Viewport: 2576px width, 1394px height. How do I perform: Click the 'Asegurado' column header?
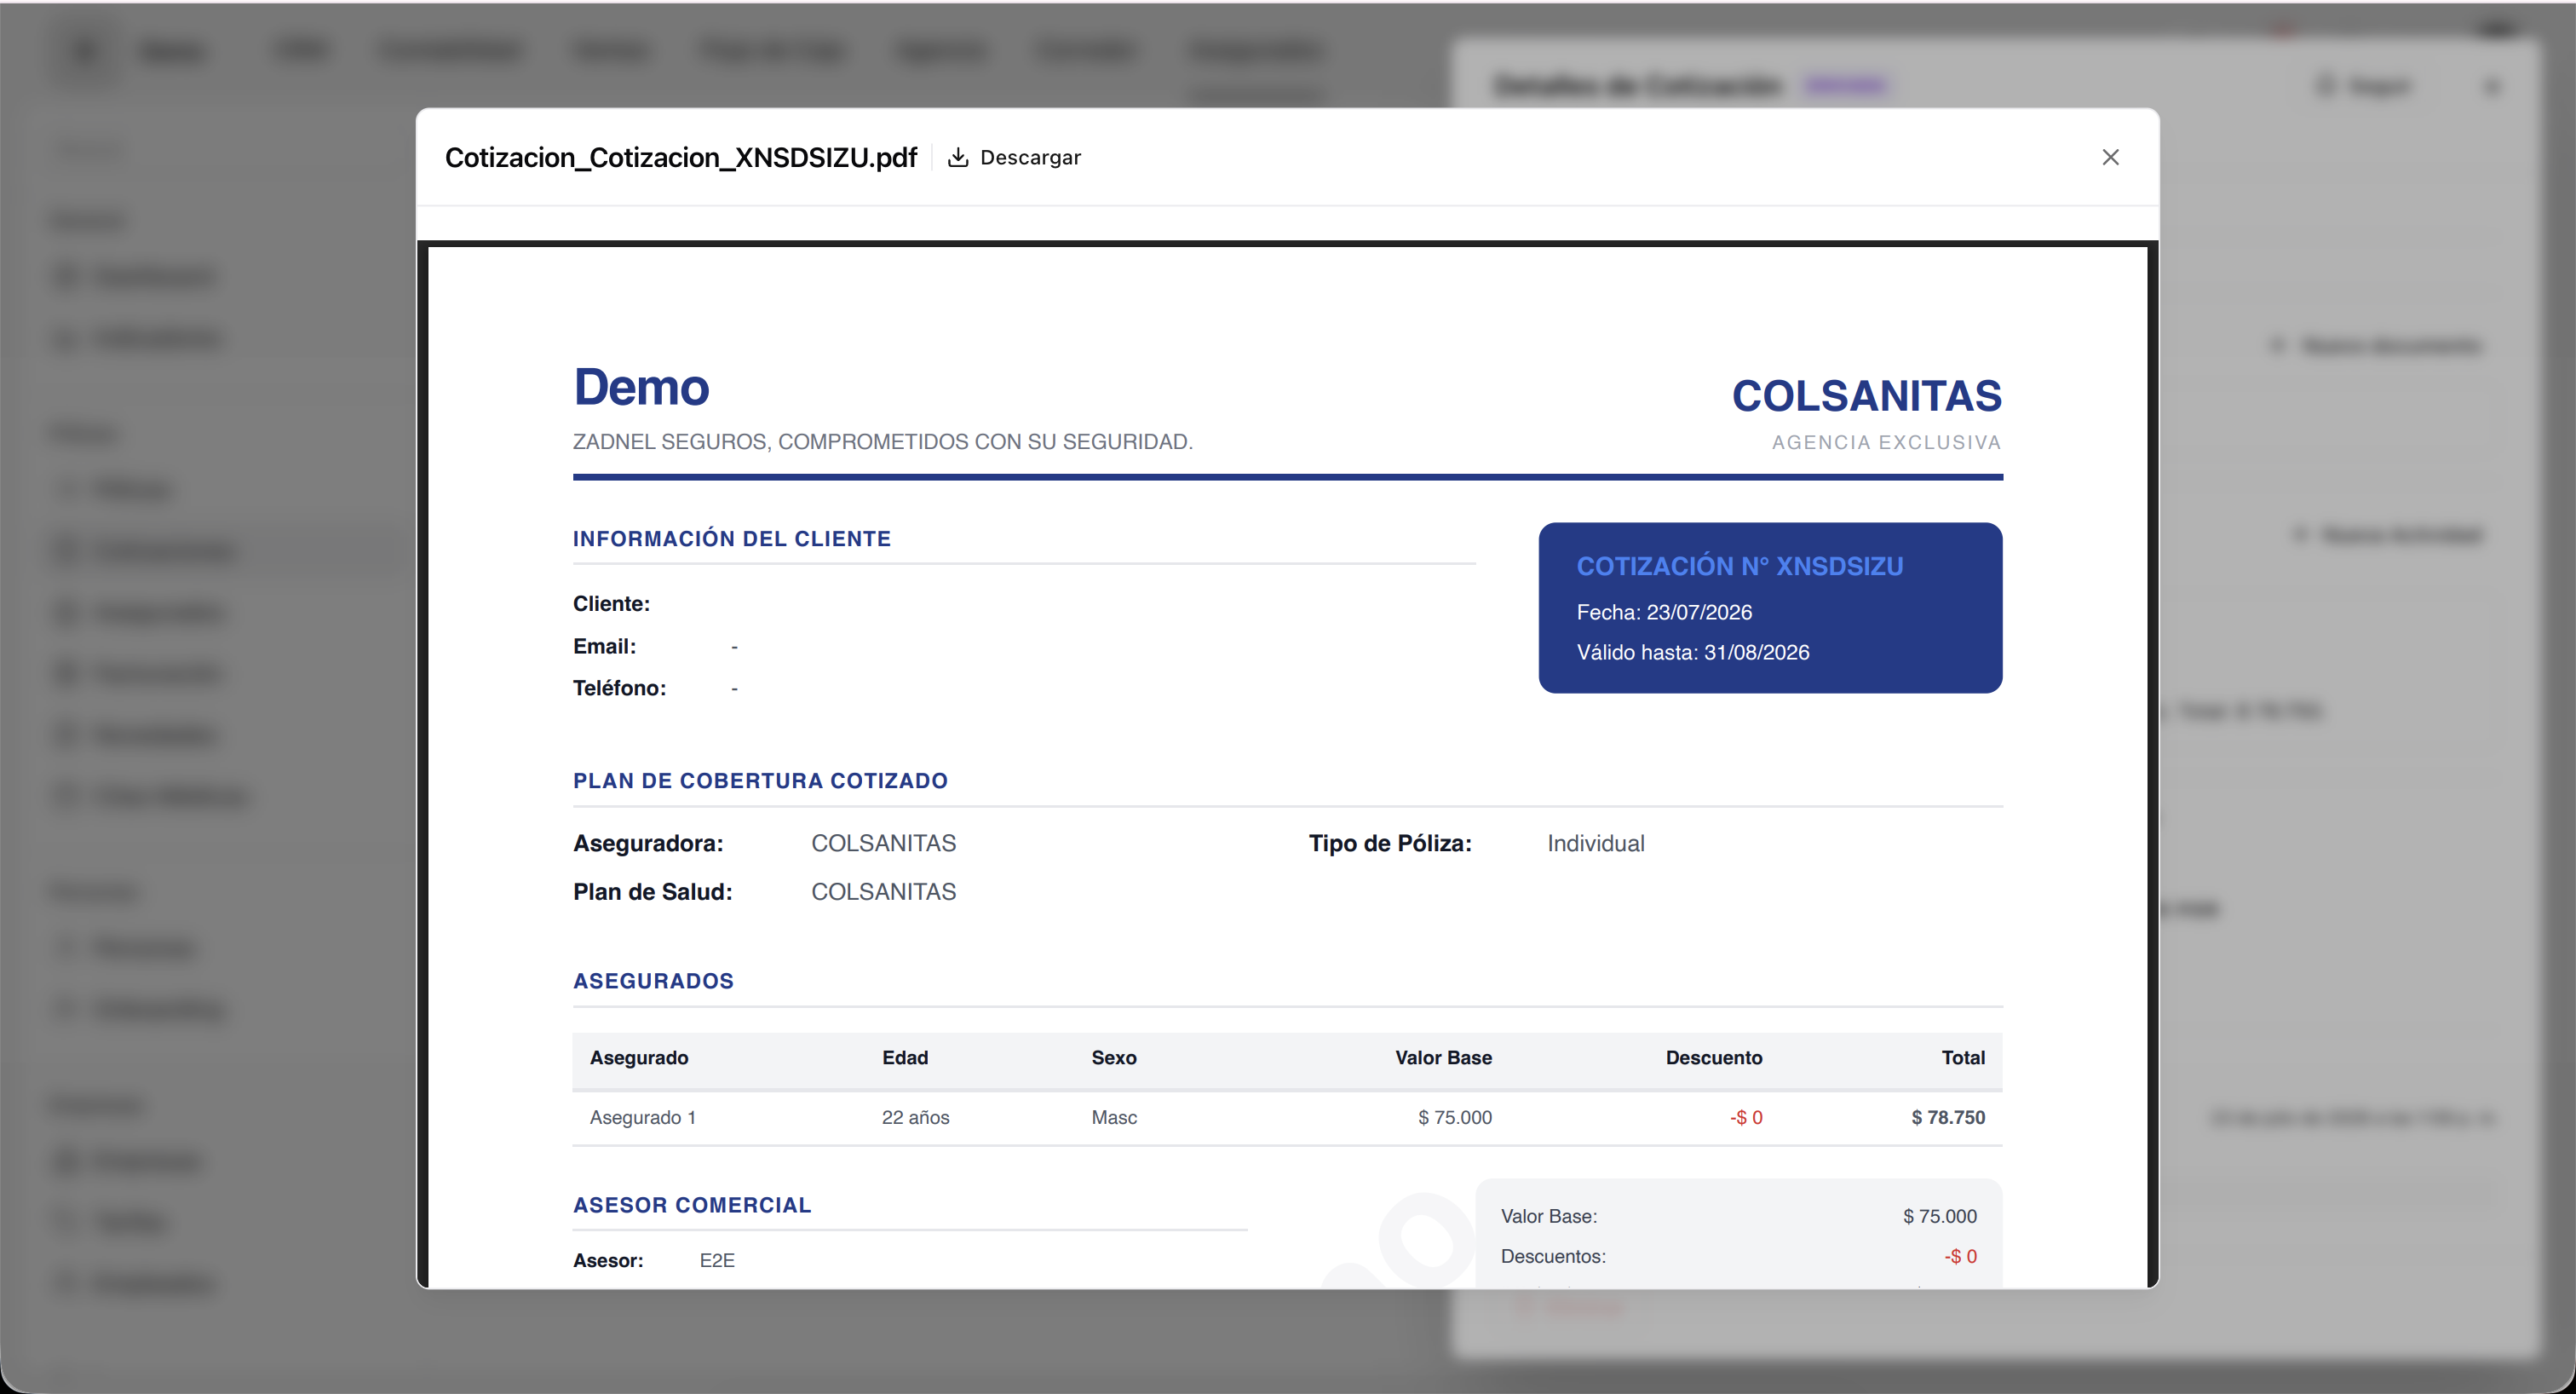(639, 1057)
